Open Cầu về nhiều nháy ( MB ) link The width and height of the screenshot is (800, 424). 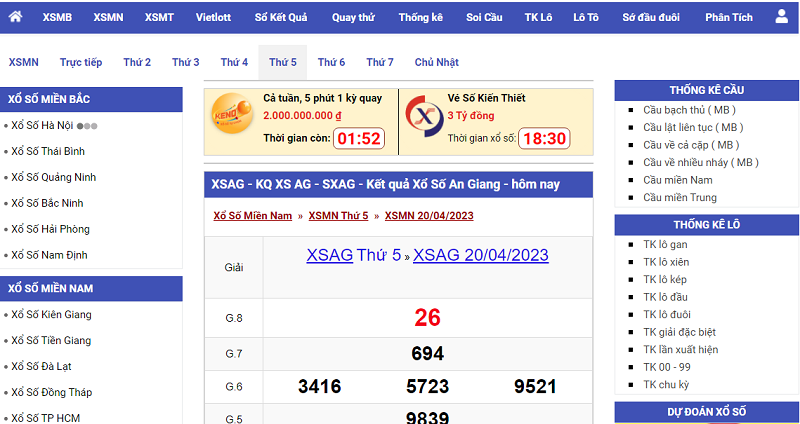tap(701, 162)
